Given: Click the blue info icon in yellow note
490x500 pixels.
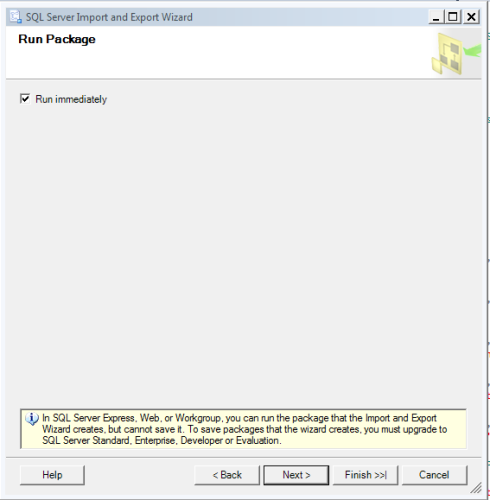Looking at the screenshot, I should (32, 419).
